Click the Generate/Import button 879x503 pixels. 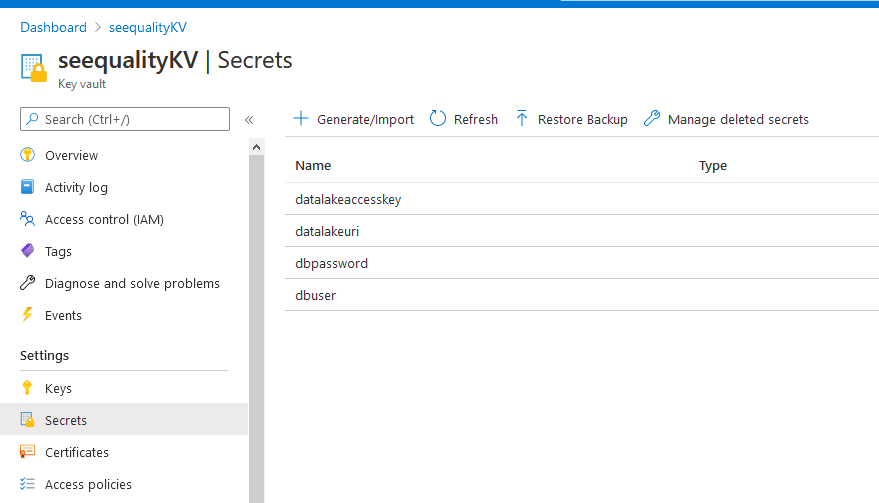coord(354,119)
